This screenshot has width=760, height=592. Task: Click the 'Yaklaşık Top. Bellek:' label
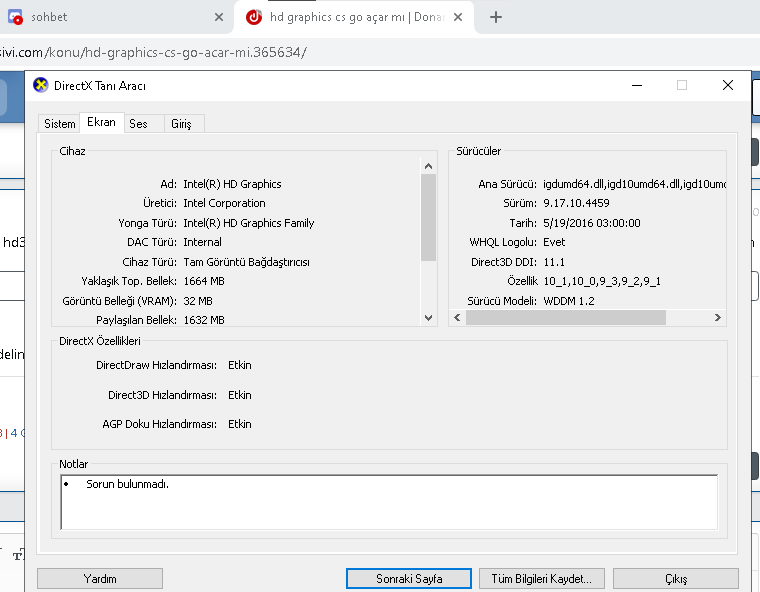(x=129, y=281)
